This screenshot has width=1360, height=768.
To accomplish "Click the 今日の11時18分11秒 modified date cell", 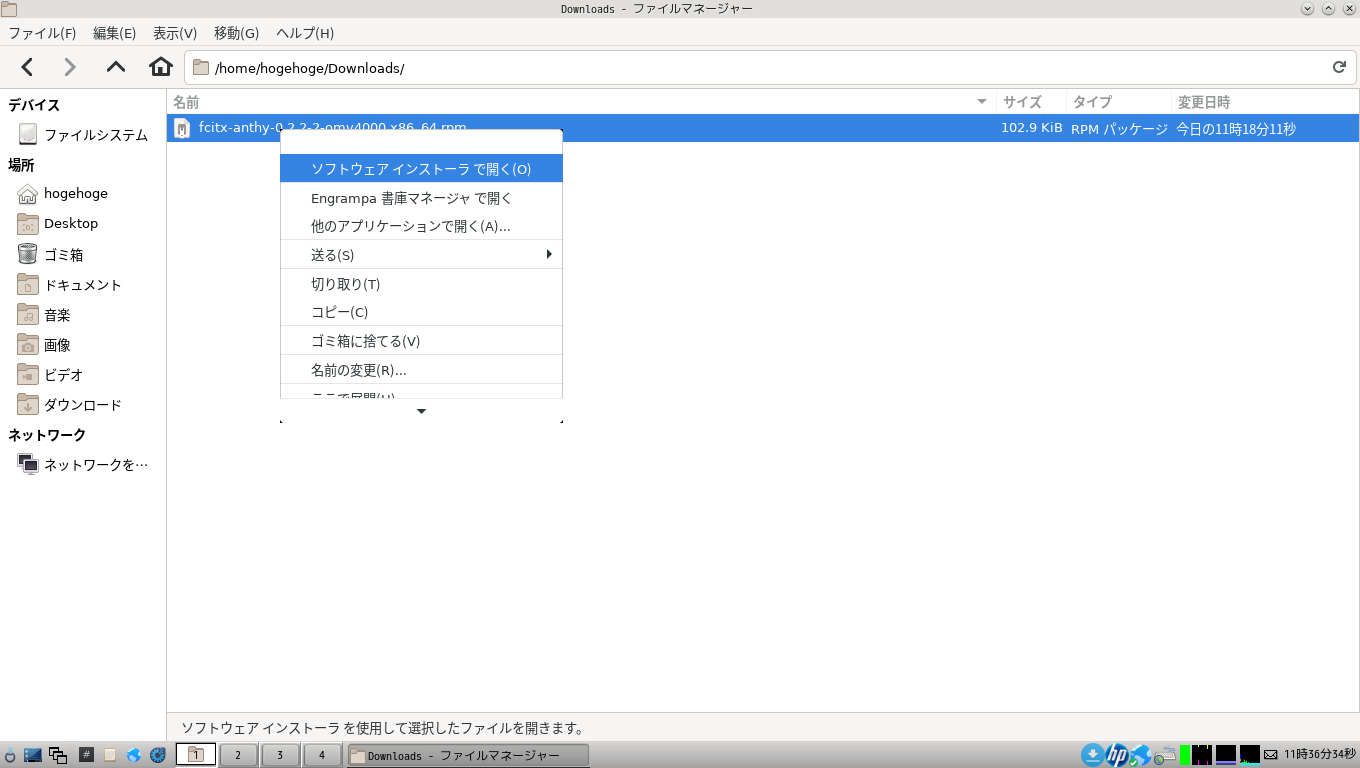I will tap(1235, 129).
